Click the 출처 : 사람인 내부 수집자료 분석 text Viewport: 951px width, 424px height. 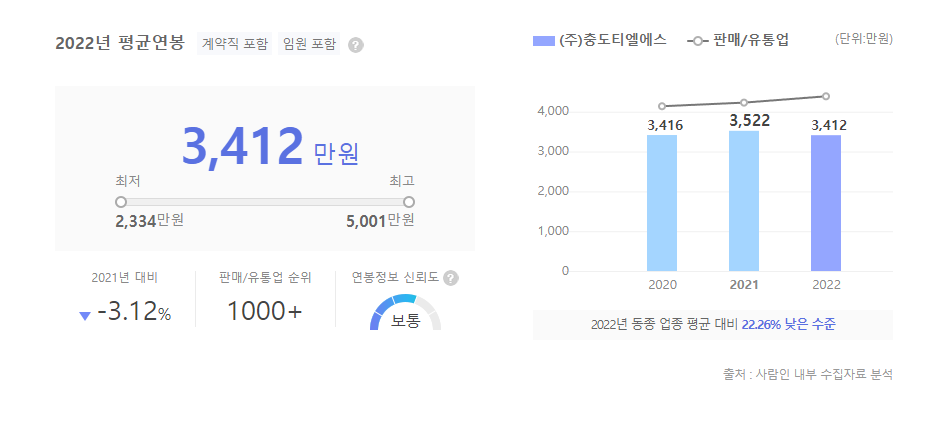808,374
